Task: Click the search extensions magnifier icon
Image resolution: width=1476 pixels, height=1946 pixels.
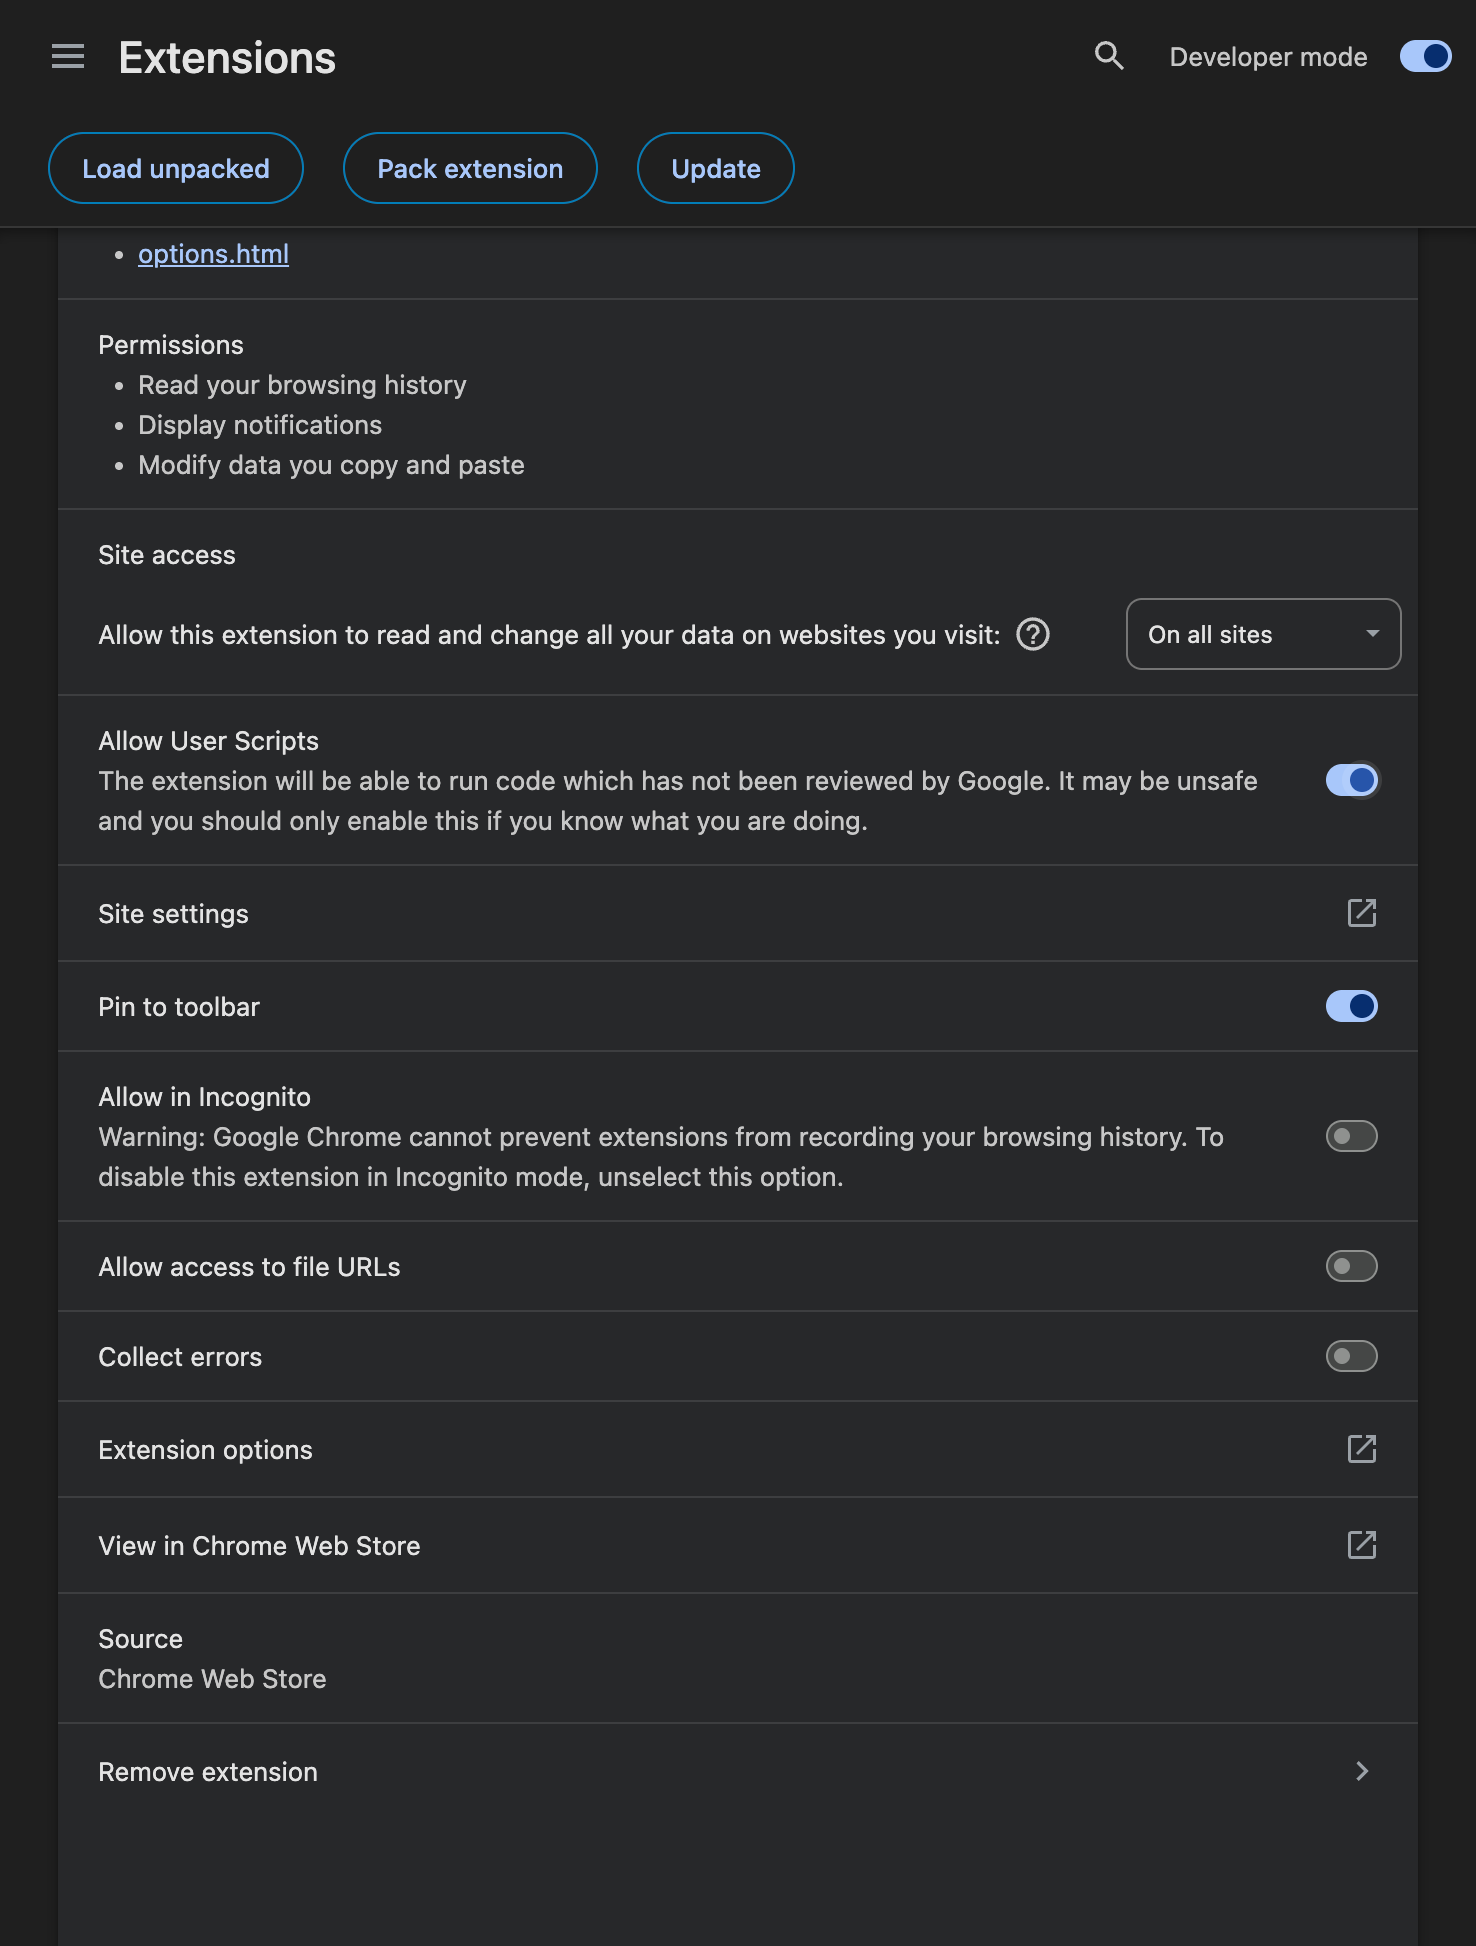Action: [x=1109, y=56]
